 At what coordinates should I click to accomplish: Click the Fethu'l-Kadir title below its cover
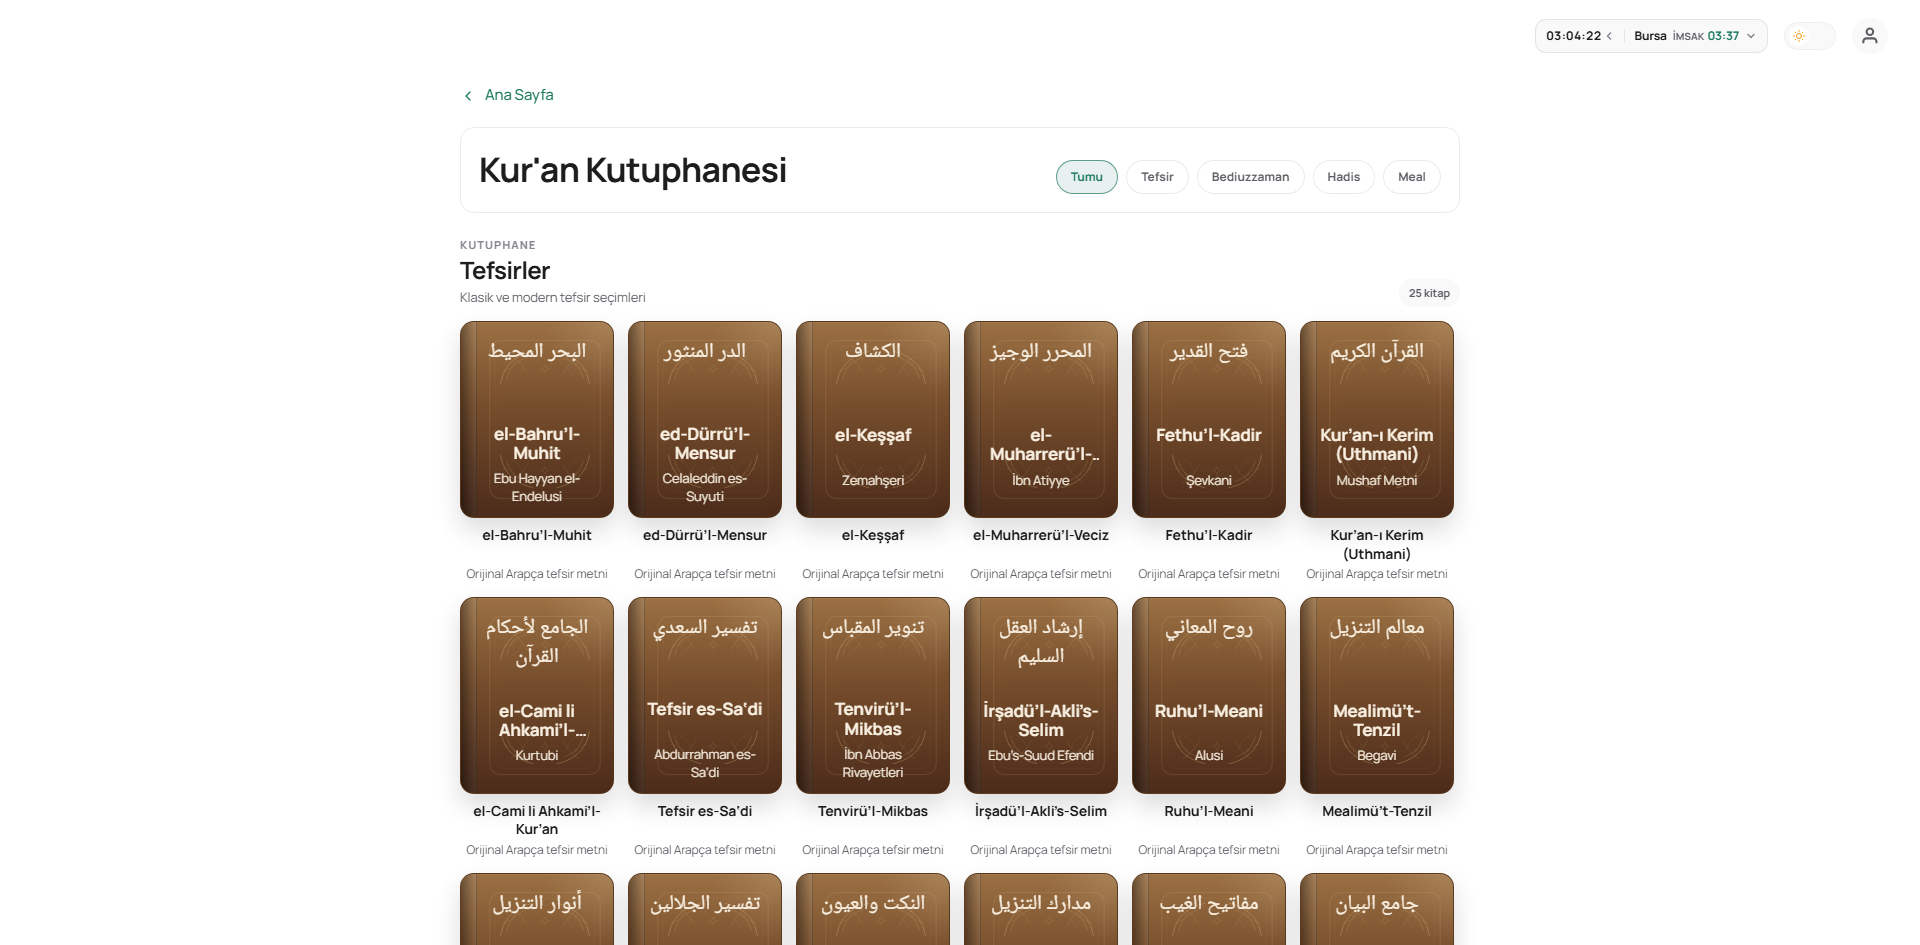pos(1209,535)
